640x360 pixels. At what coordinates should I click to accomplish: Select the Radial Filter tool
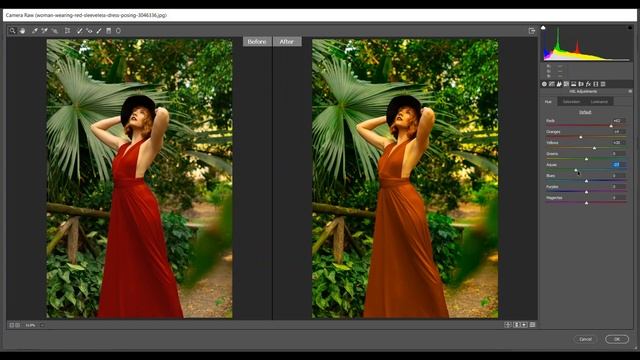click(x=118, y=31)
